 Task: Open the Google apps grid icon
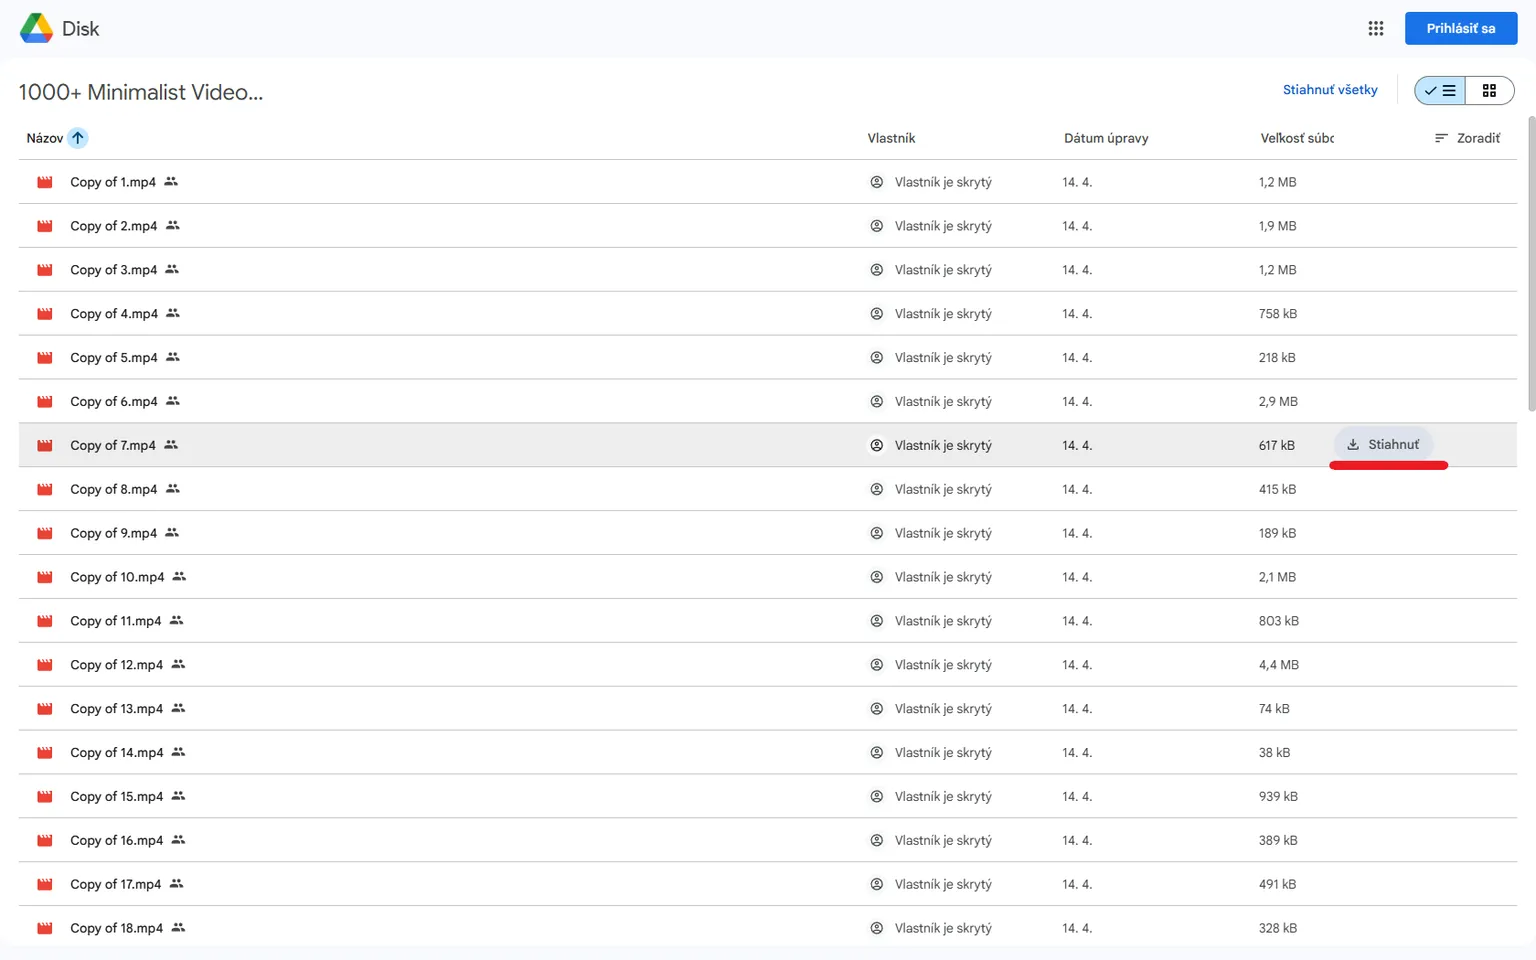click(1375, 29)
